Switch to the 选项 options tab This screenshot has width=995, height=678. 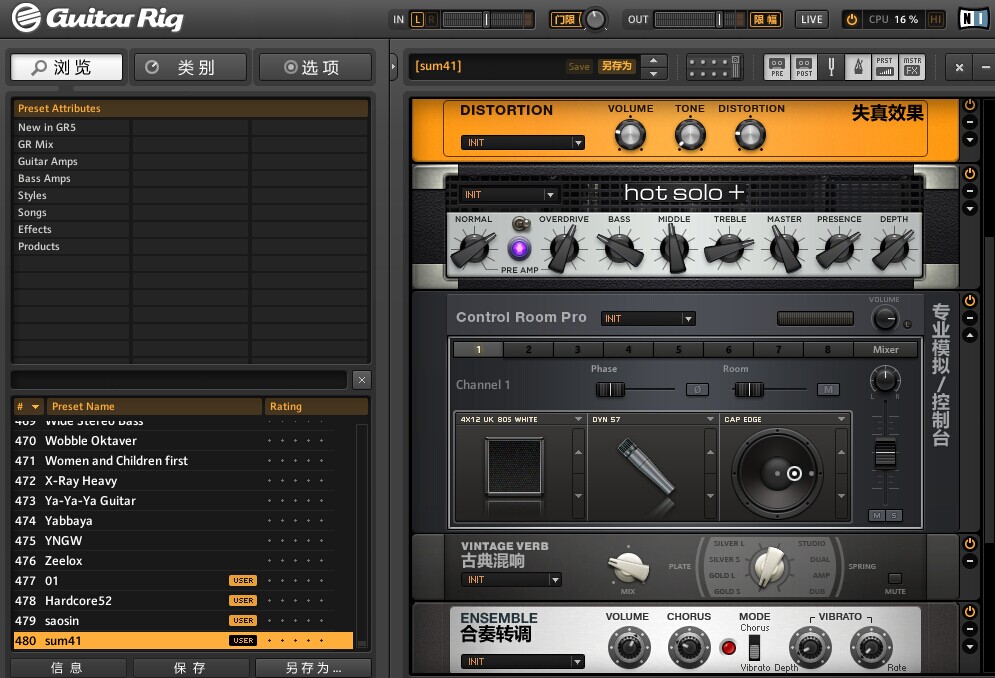click(x=315, y=67)
